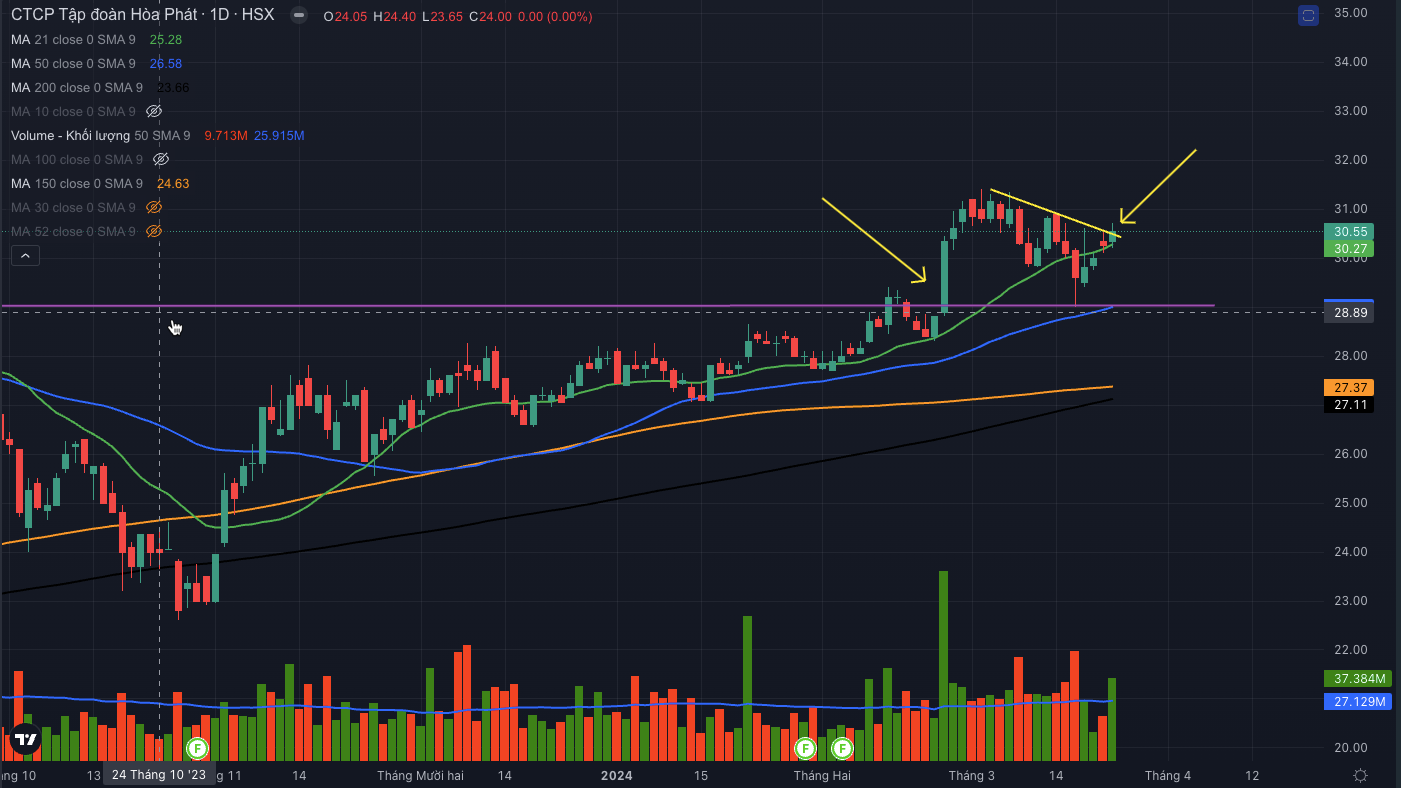Click the 2024 label on time axis
The image size is (1401, 788).
point(617,775)
